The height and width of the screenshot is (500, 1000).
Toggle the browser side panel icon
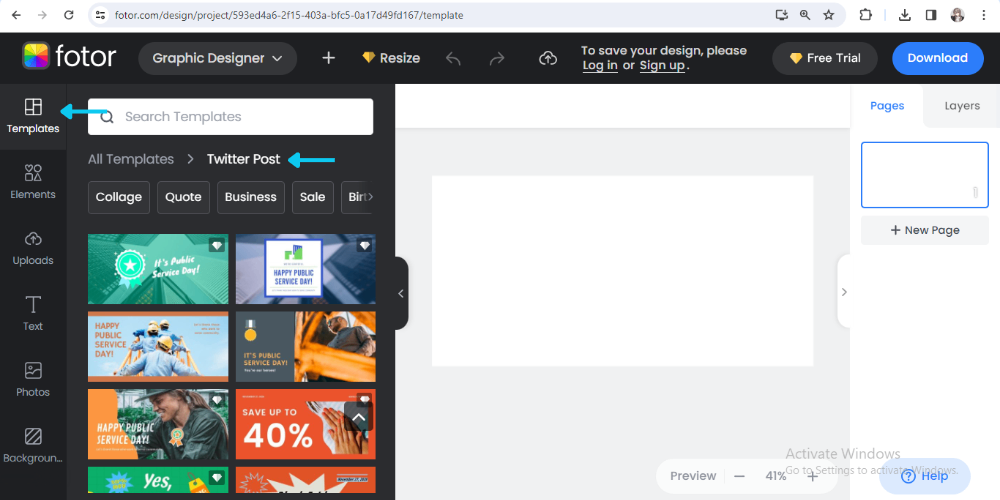(931, 15)
